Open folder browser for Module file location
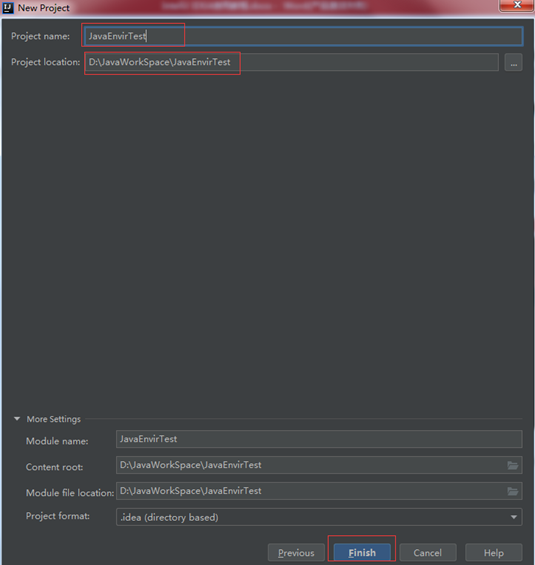This screenshot has height=565, width=535. tap(513, 491)
